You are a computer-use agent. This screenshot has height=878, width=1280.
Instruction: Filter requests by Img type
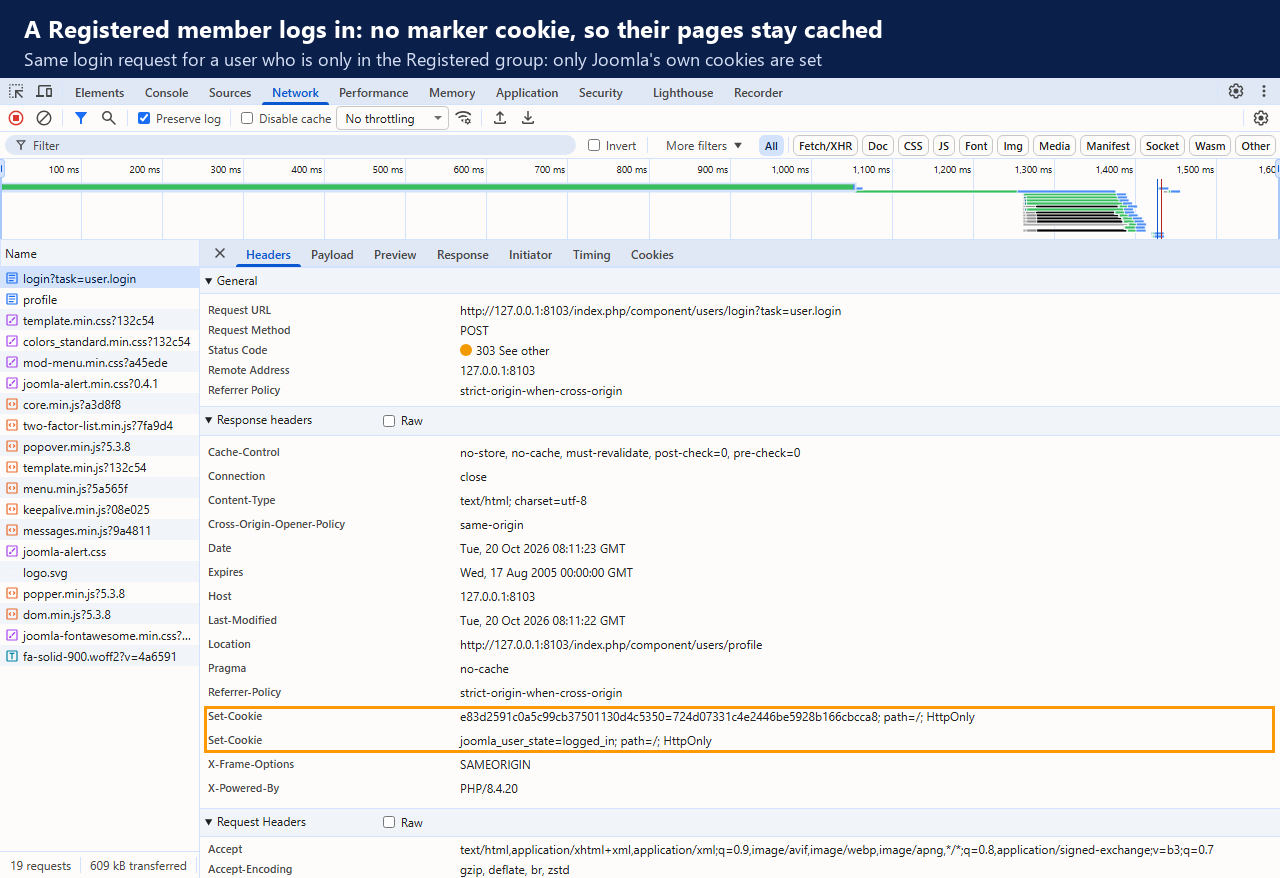tap(1013, 146)
